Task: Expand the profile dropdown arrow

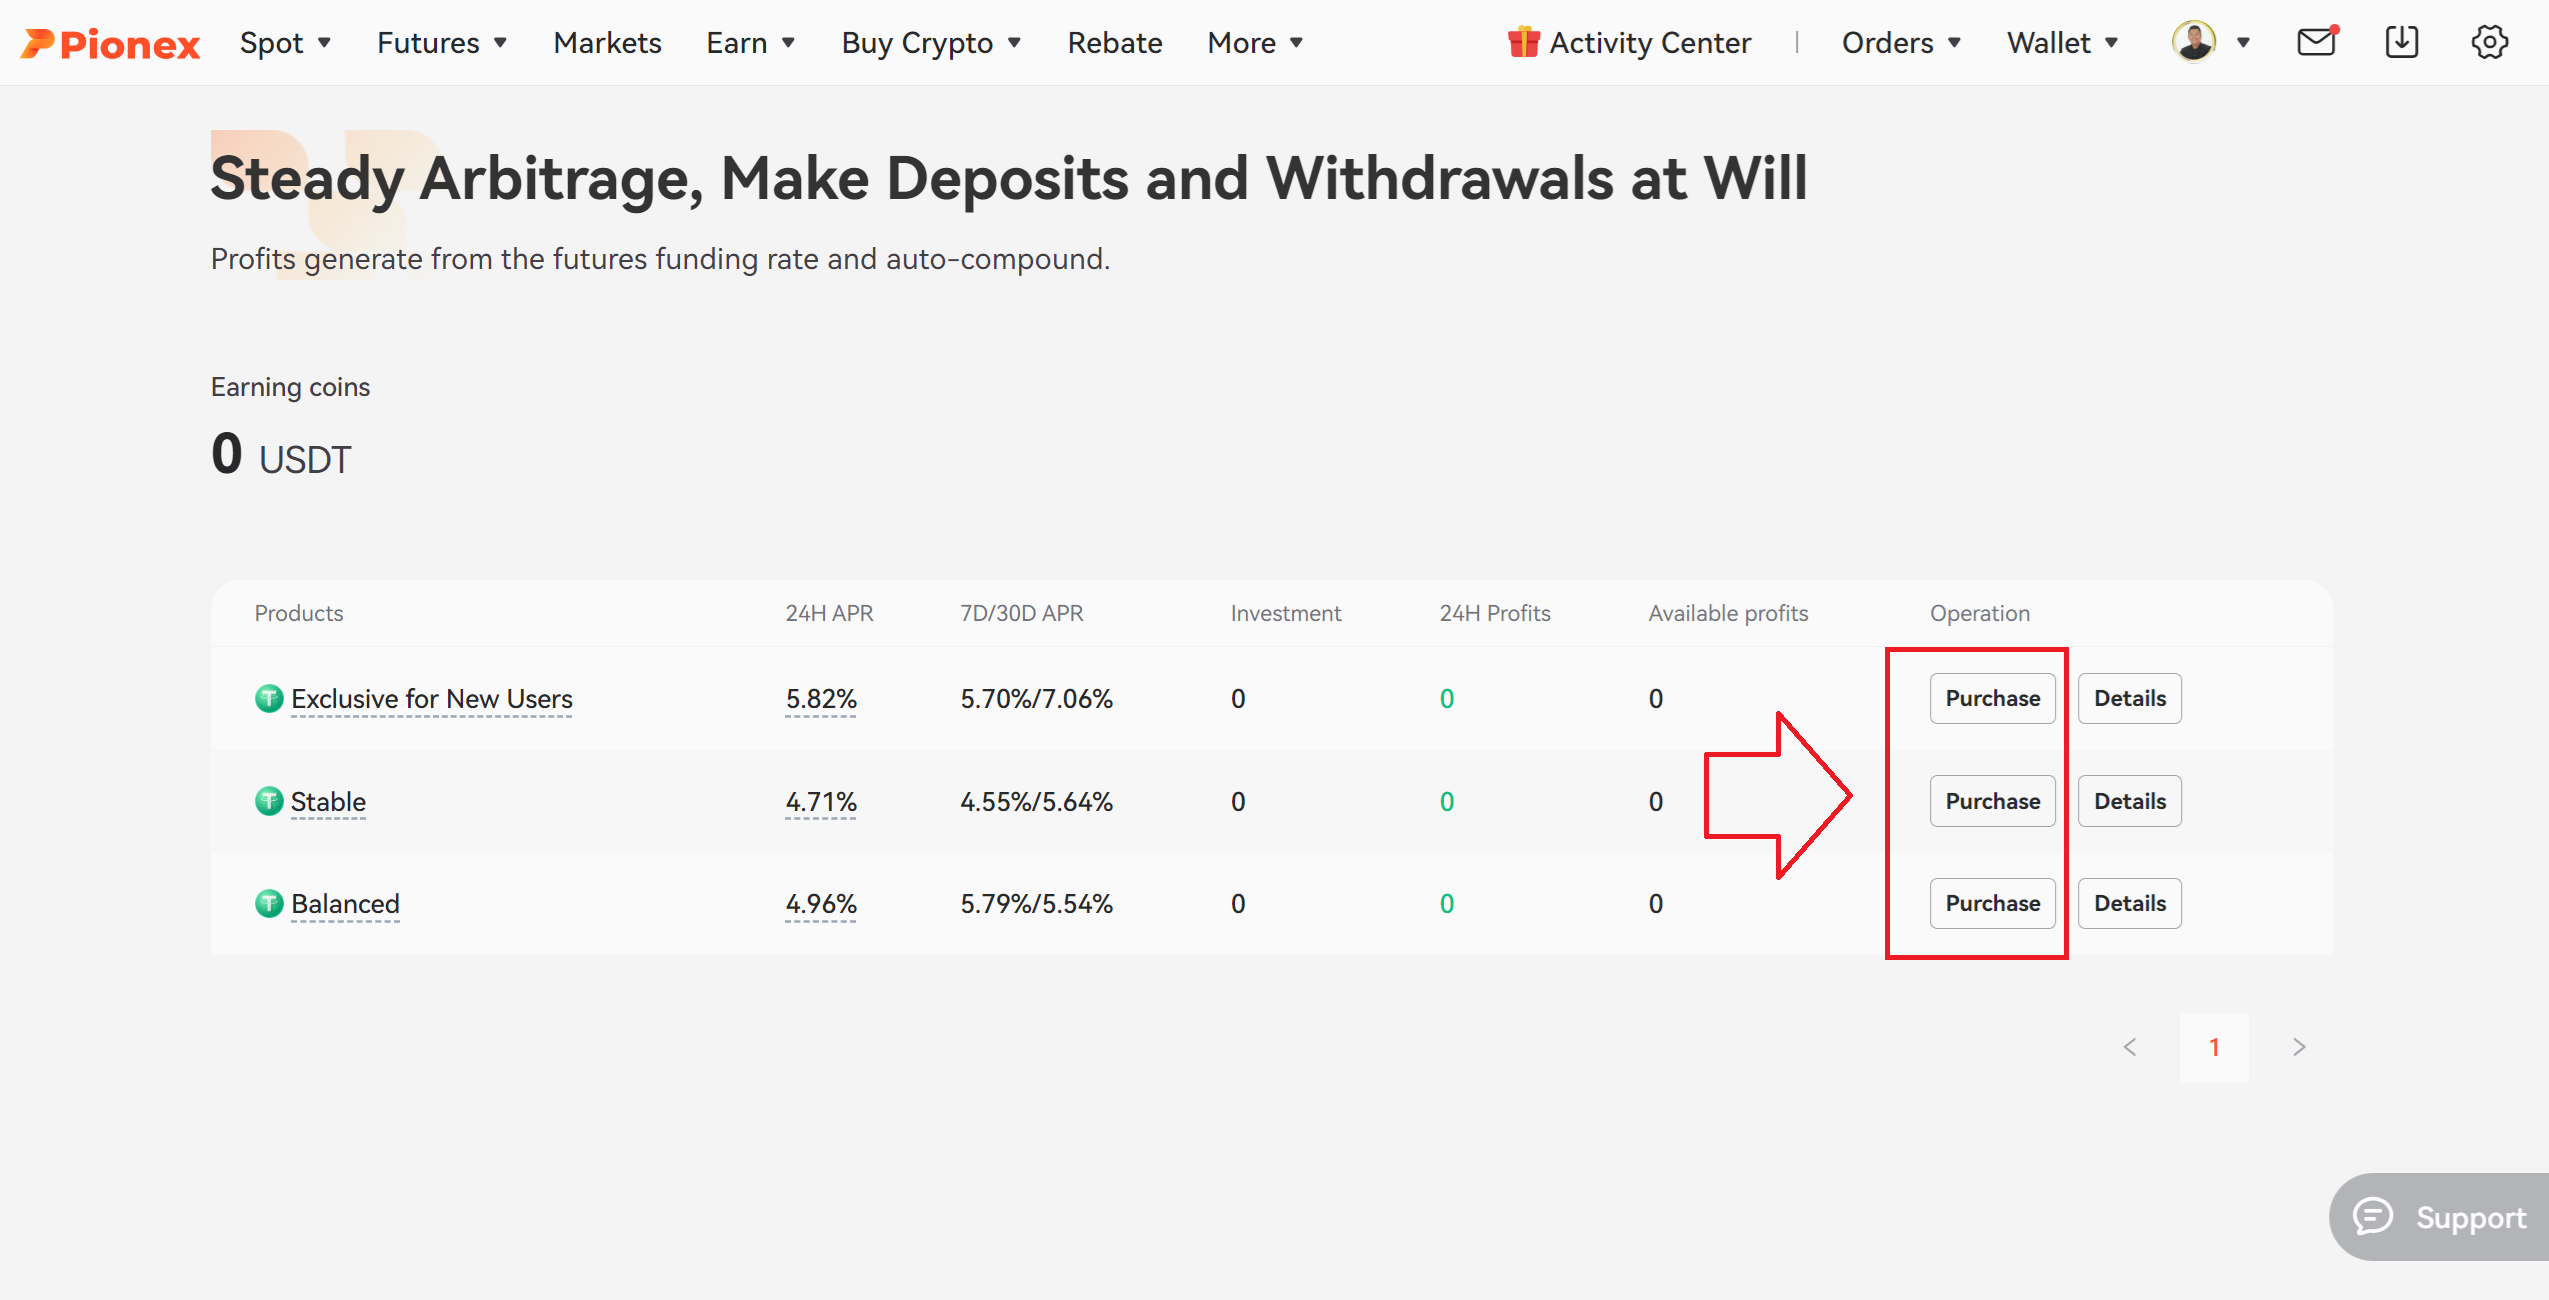Action: (x=2243, y=43)
